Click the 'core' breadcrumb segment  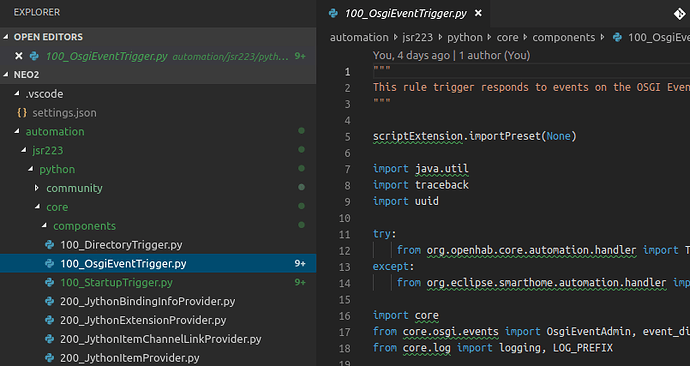(507, 37)
